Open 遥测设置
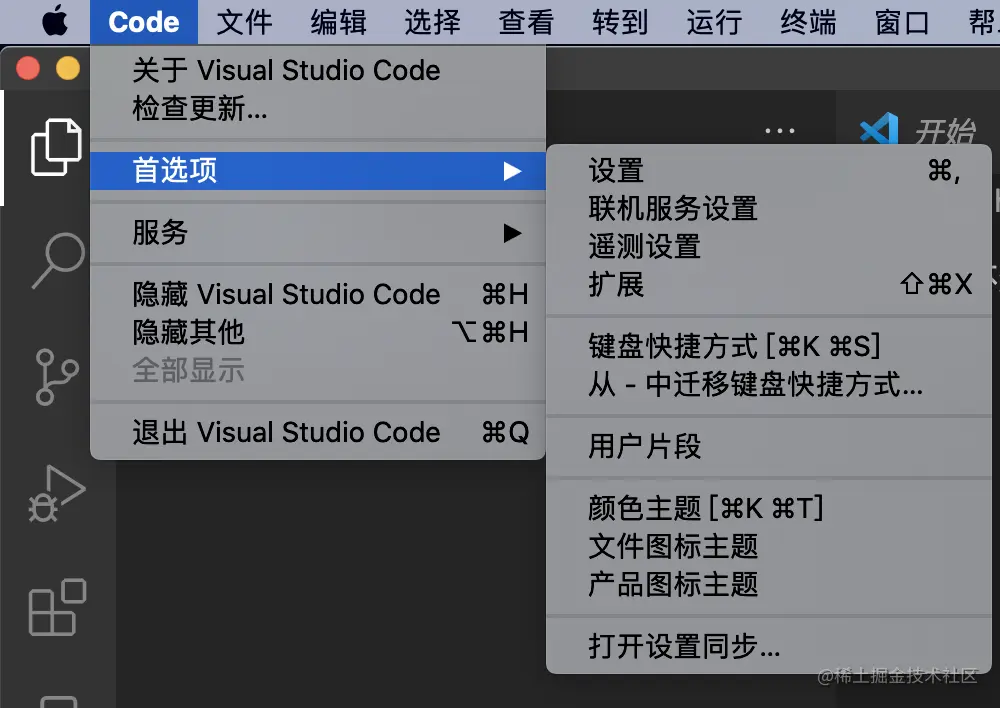 pyautogui.click(x=768, y=247)
